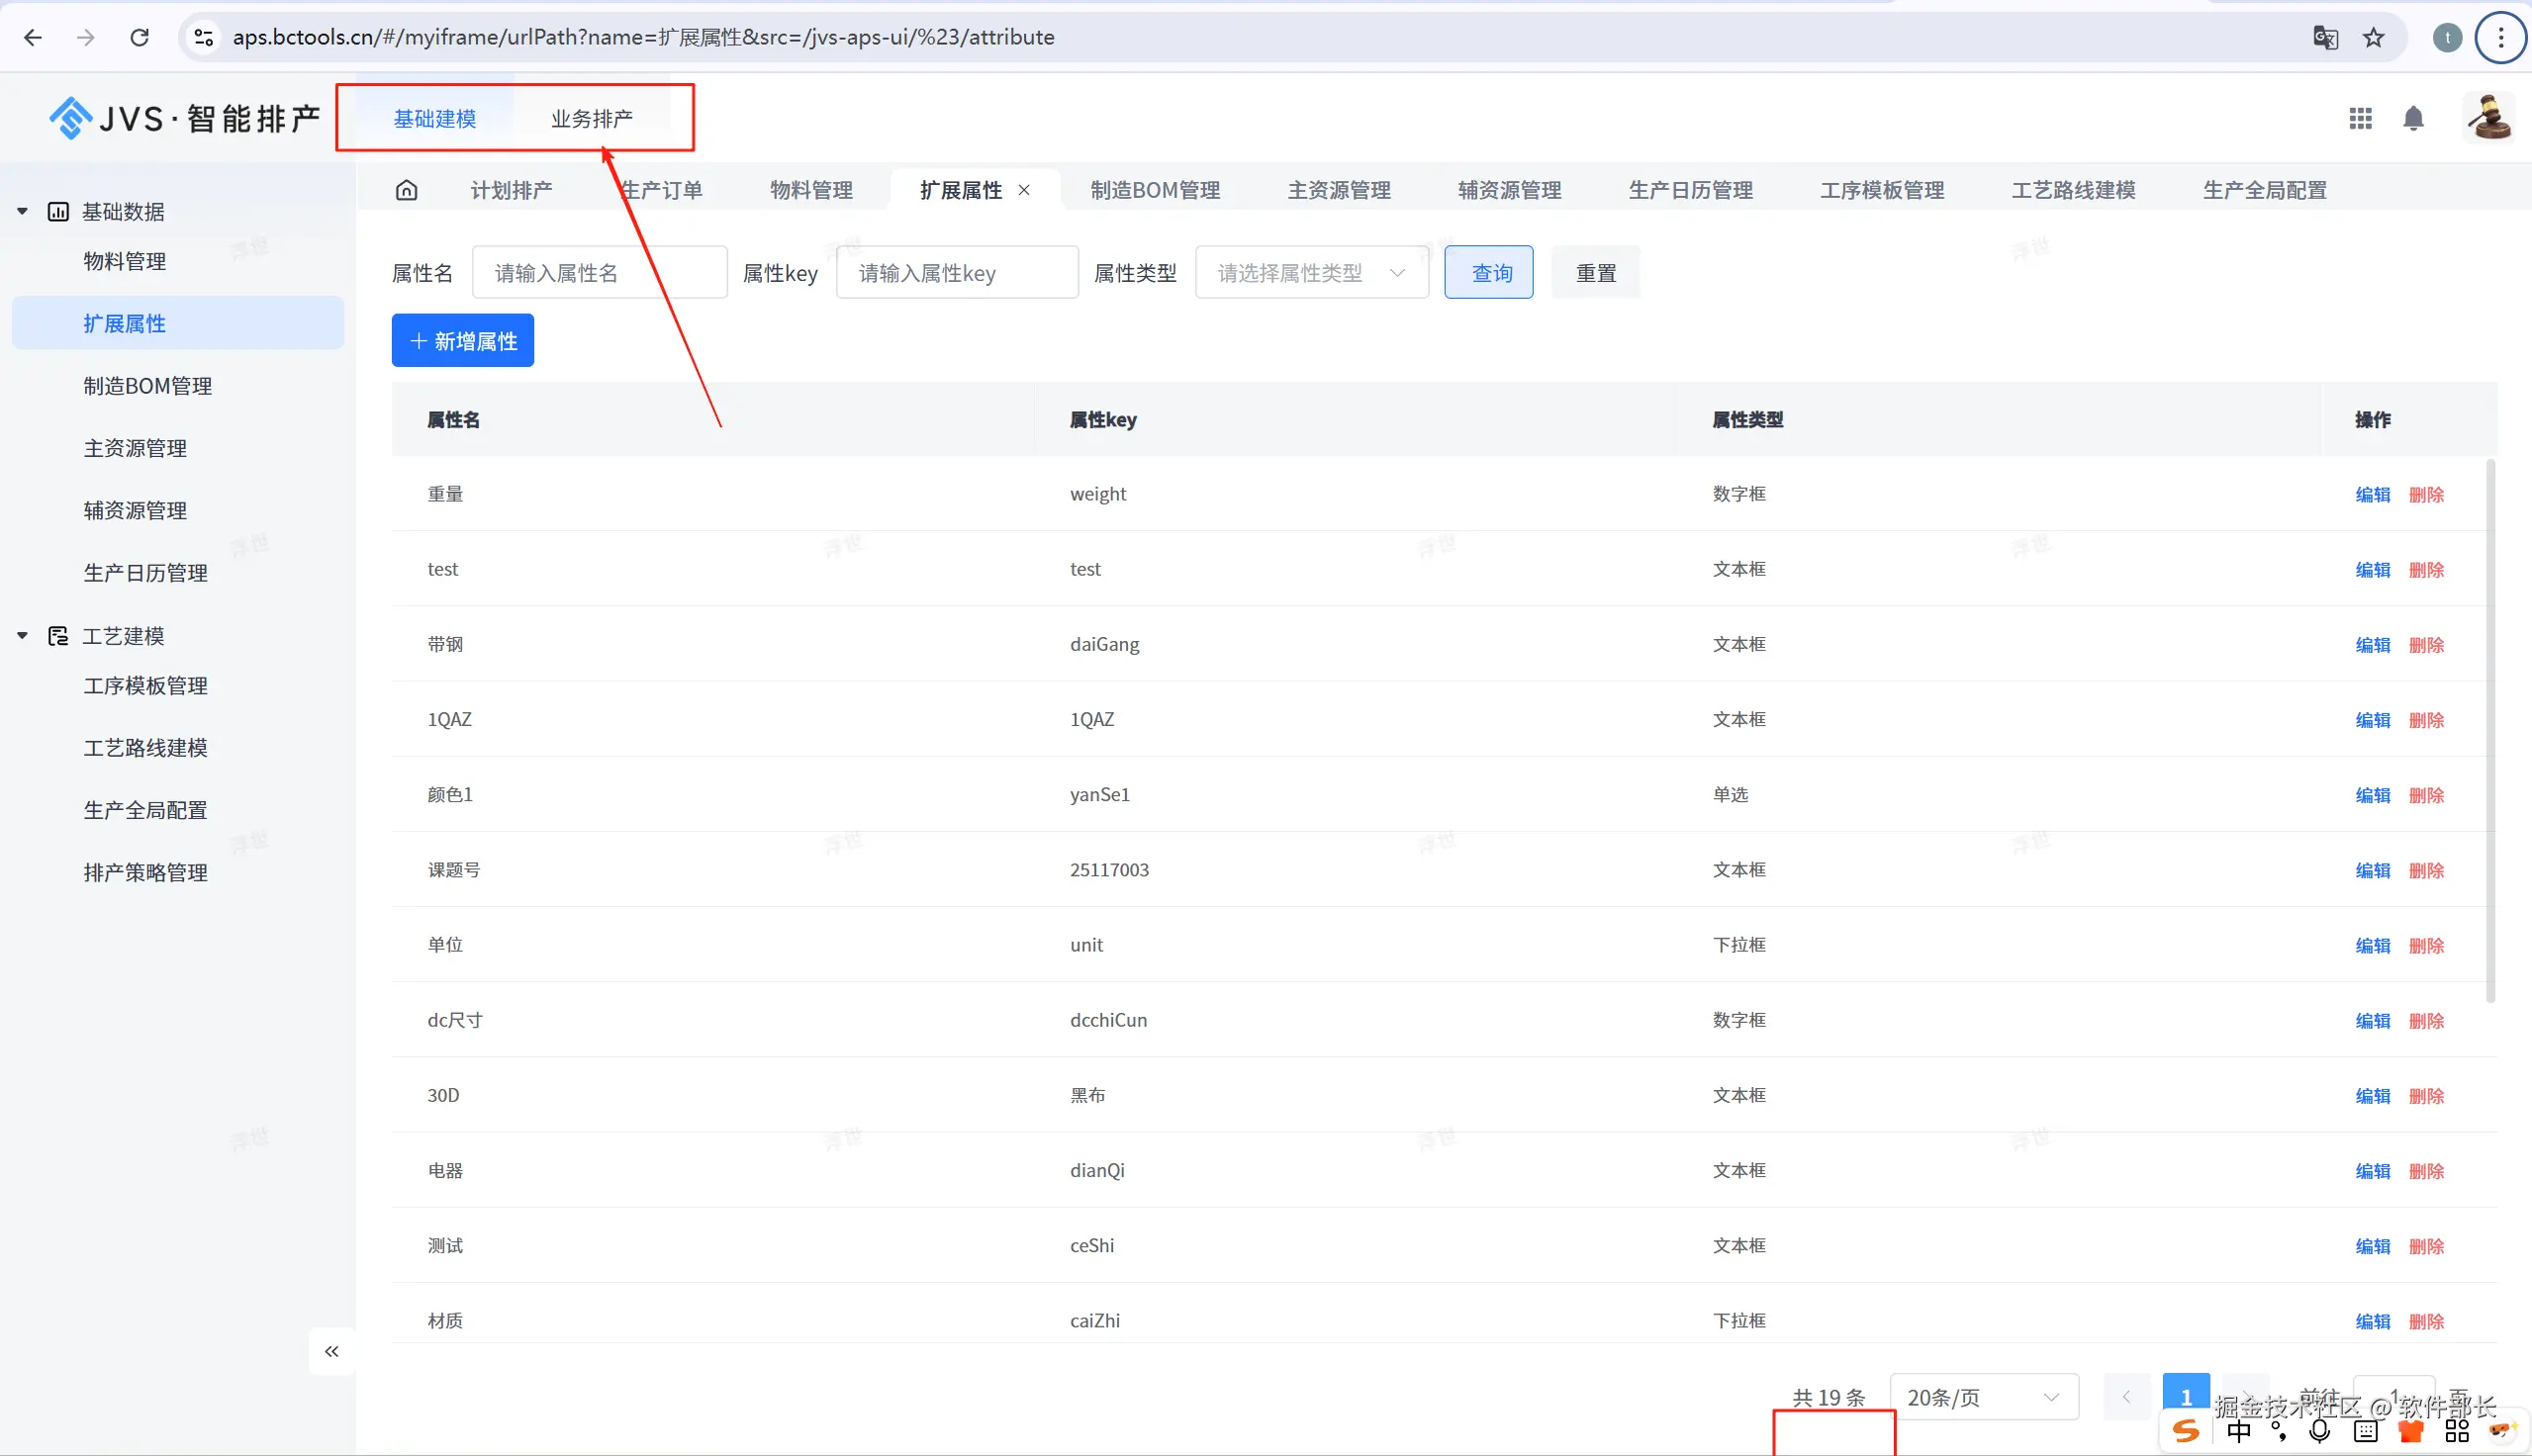Close the 扩展属性 tab

pos(1024,190)
